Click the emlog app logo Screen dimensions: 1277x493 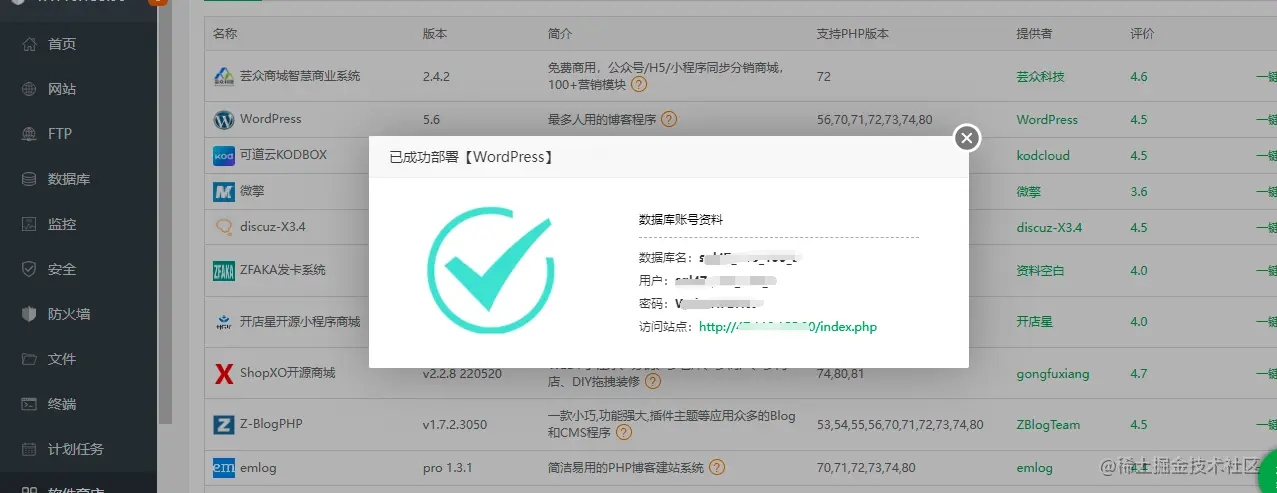[x=224, y=467]
